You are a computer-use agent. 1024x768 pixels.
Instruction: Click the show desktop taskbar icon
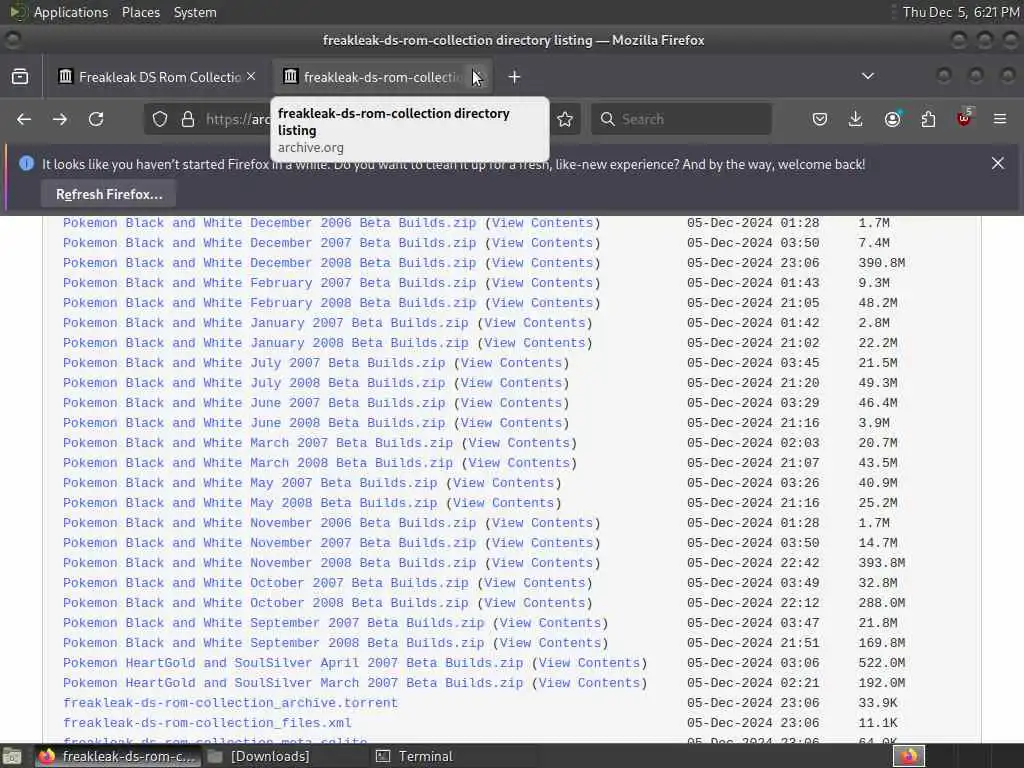pos(12,757)
